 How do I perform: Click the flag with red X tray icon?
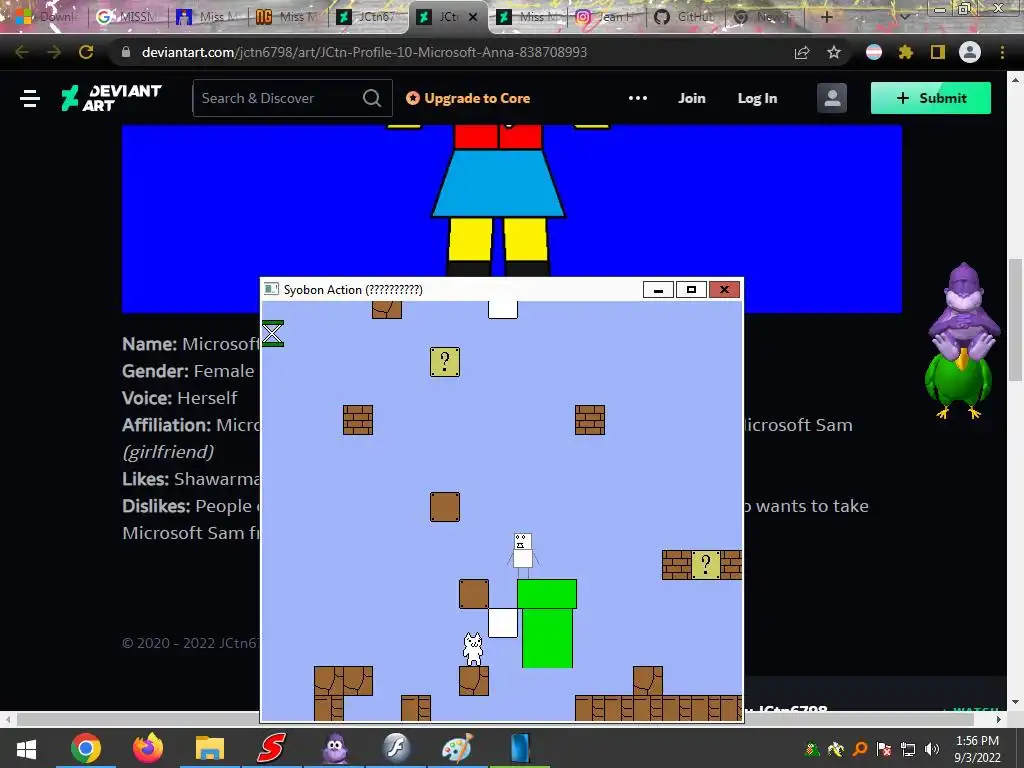(x=884, y=748)
